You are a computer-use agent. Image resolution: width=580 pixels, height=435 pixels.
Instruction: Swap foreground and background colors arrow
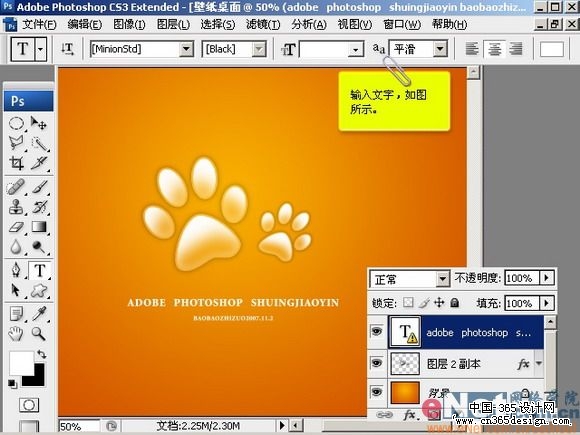[41, 354]
